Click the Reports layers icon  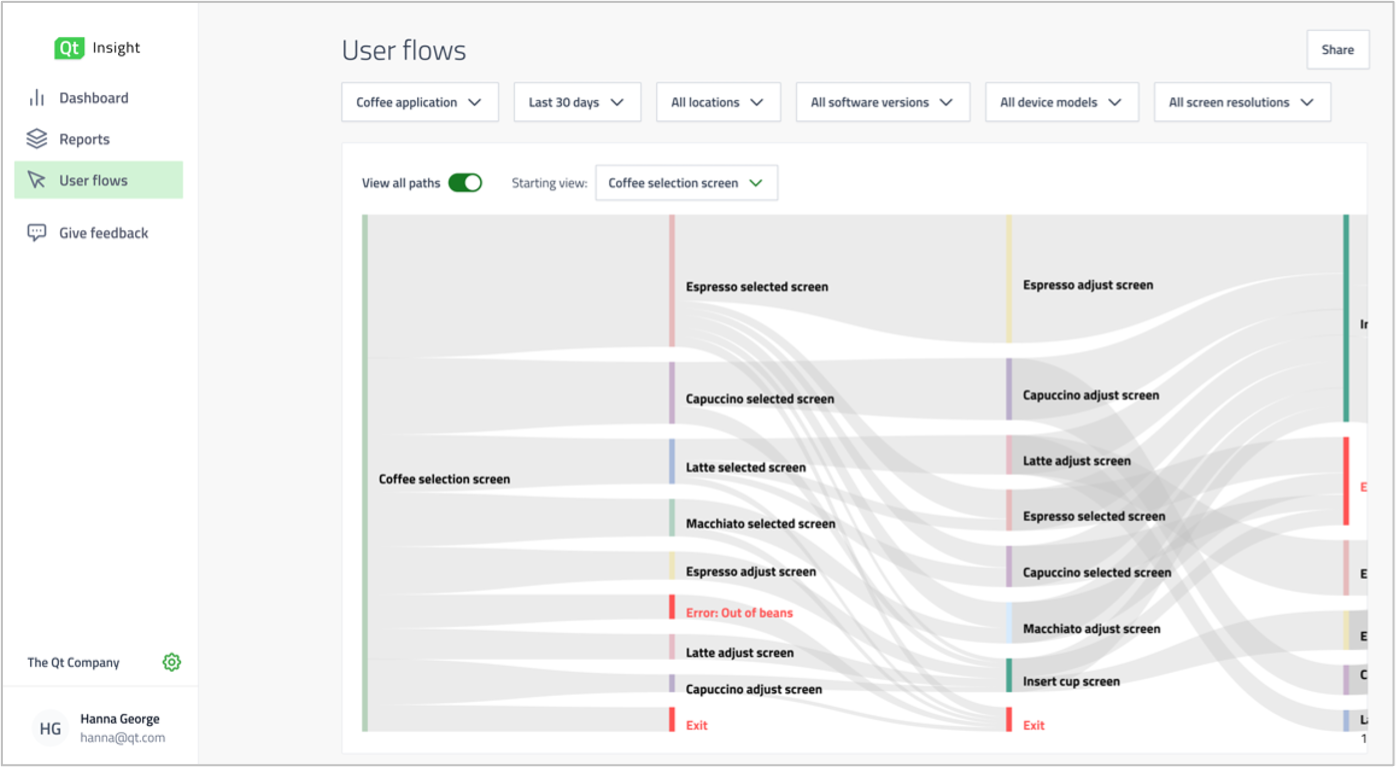click(37, 139)
